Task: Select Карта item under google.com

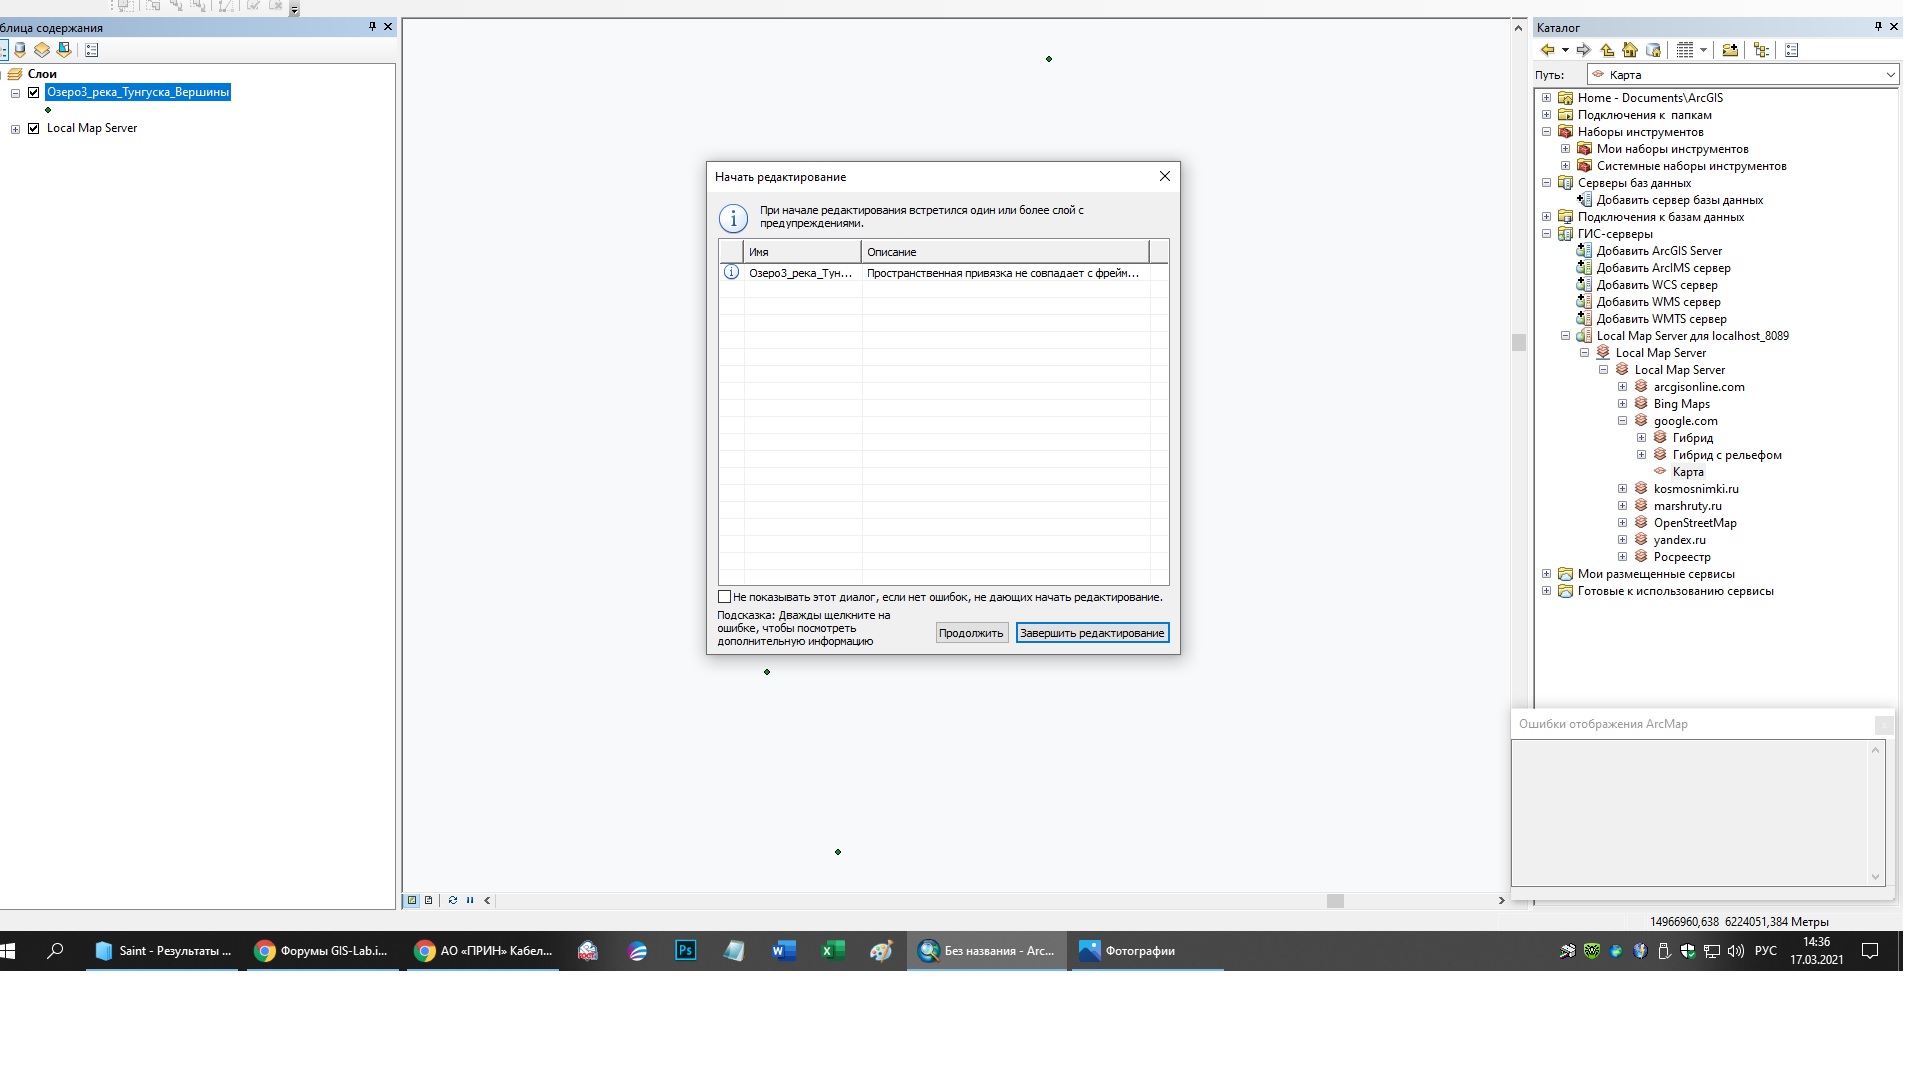Action: [1687, 472]
